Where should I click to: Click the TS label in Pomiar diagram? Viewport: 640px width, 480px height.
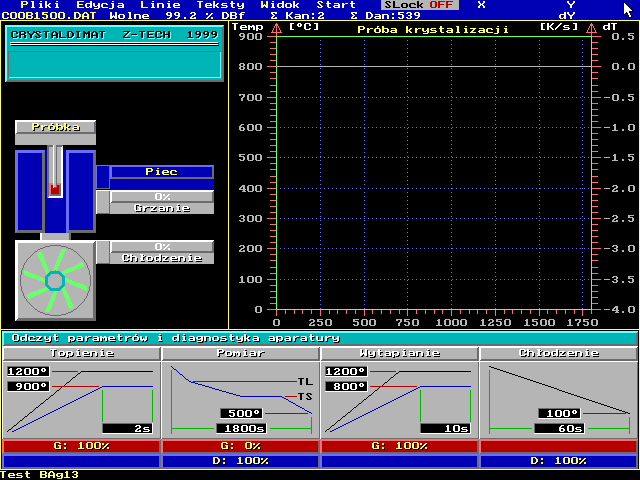click(305, 396)
